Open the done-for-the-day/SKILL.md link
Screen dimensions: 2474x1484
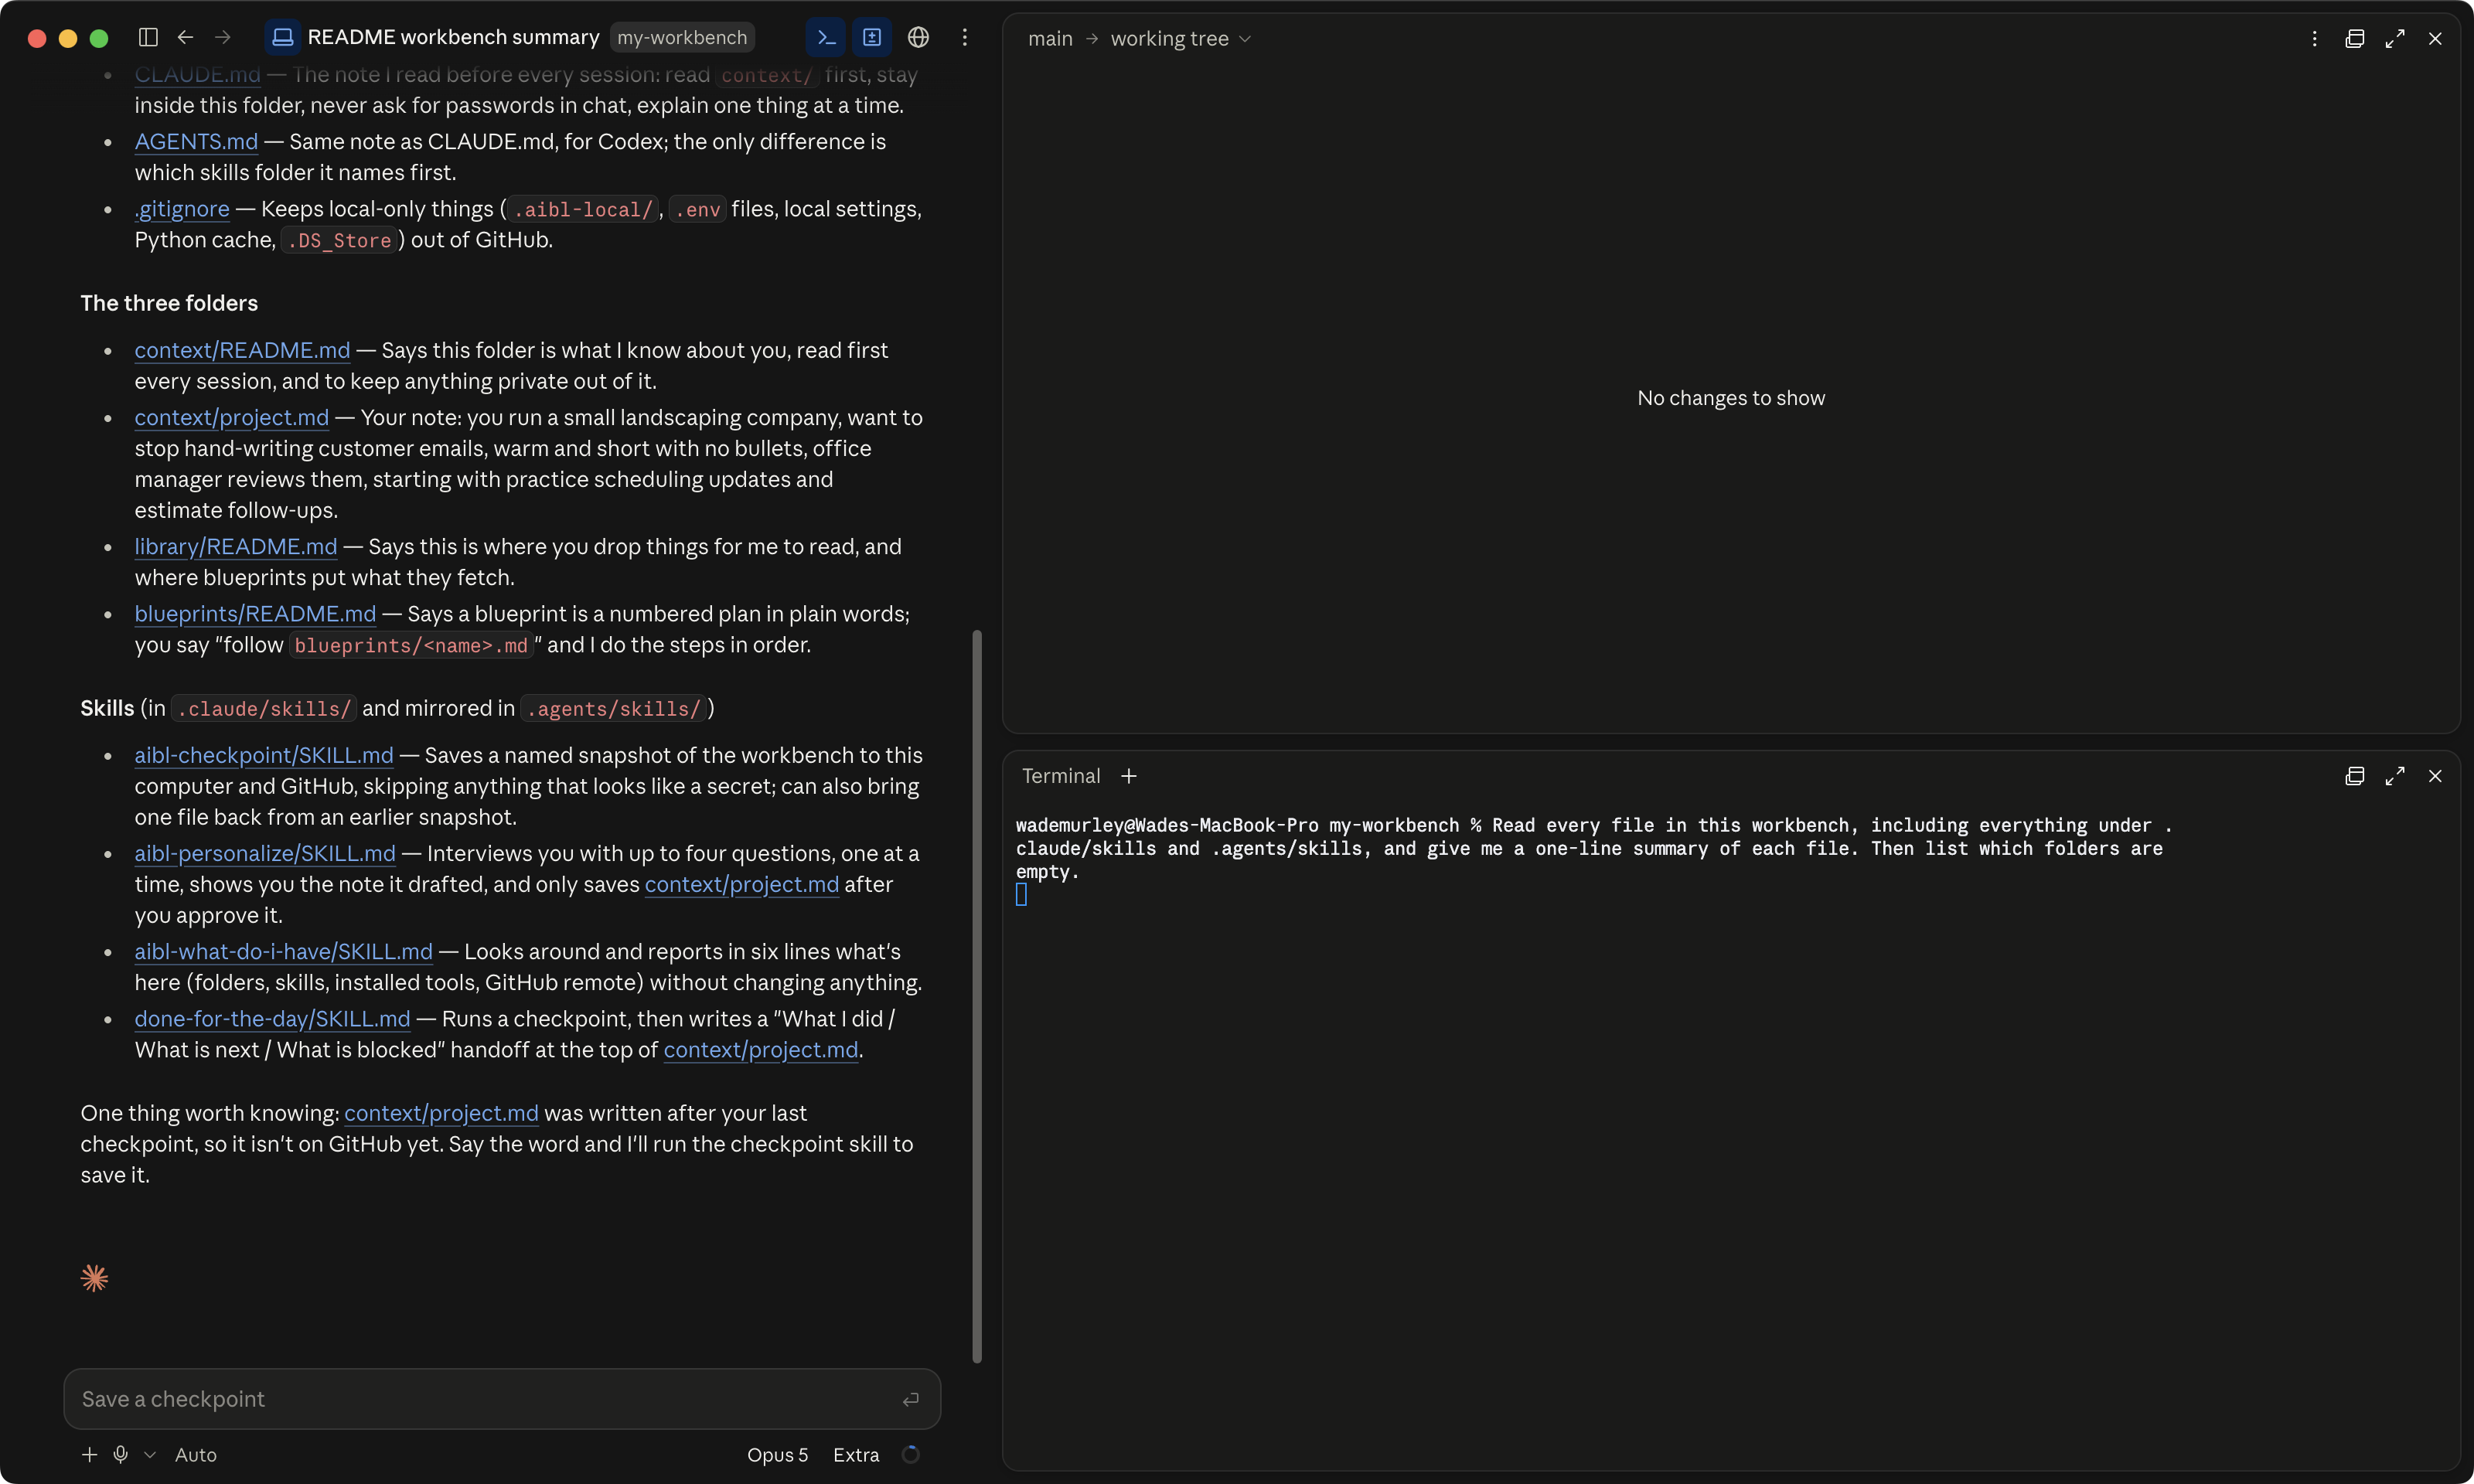tap(272, 1018)
